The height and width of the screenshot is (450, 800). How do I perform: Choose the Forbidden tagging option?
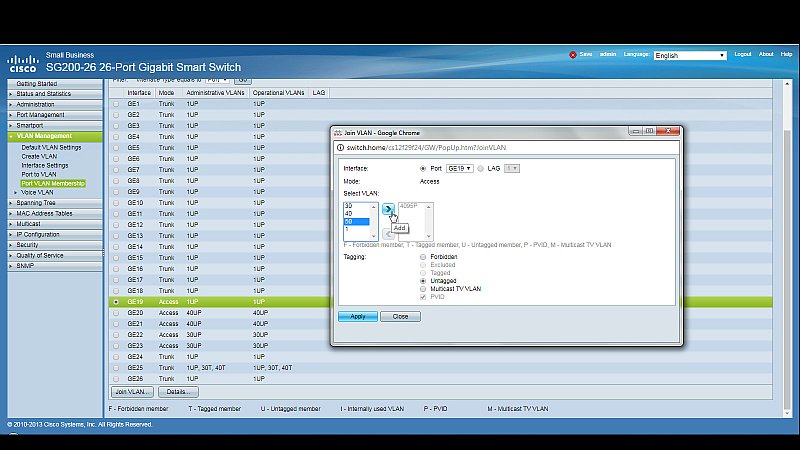(423, 256)
